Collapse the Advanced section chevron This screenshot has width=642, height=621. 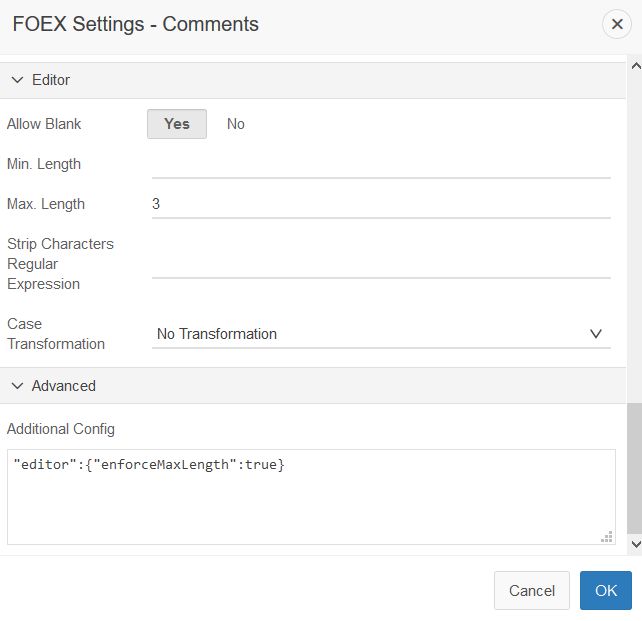[x=17, y=386]
